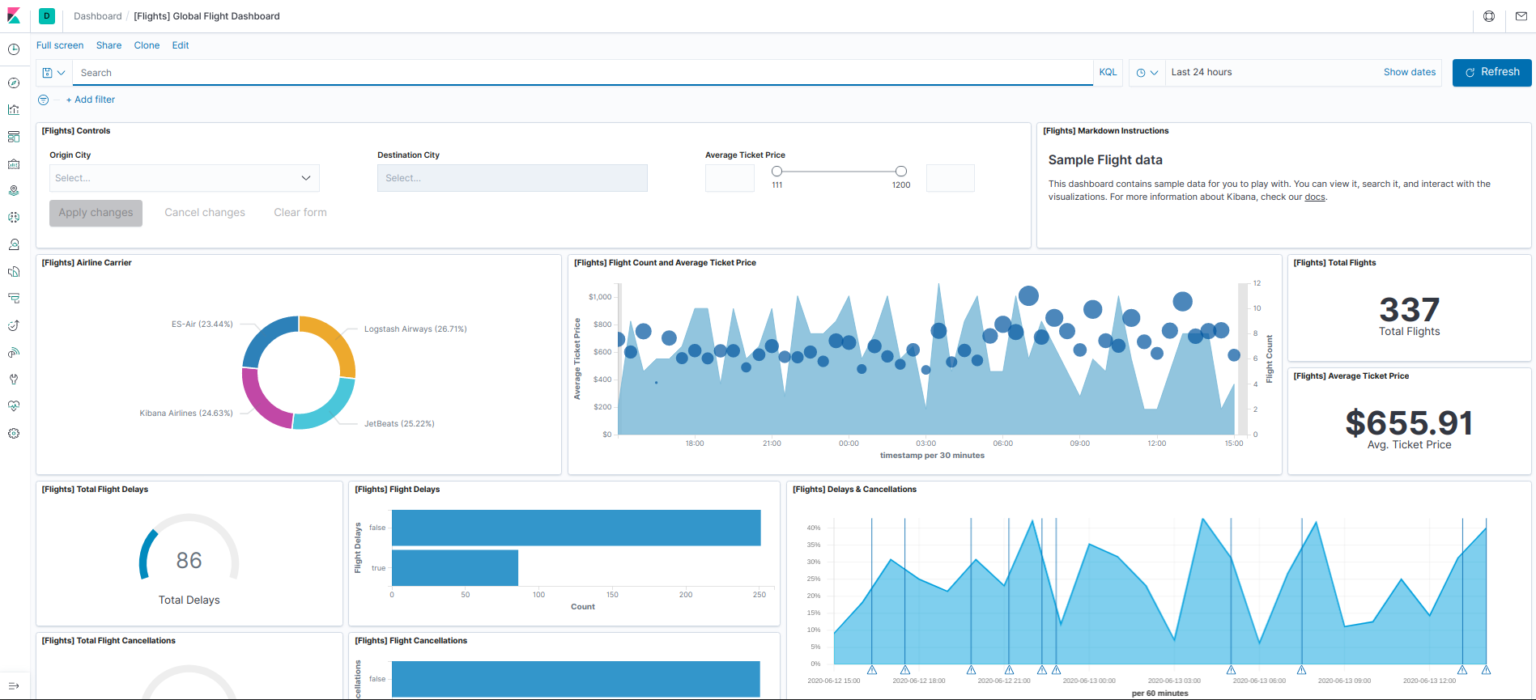1536x700 pixels.
Task: Toggle the KQL query language switch
Action: coord(1107,71)
